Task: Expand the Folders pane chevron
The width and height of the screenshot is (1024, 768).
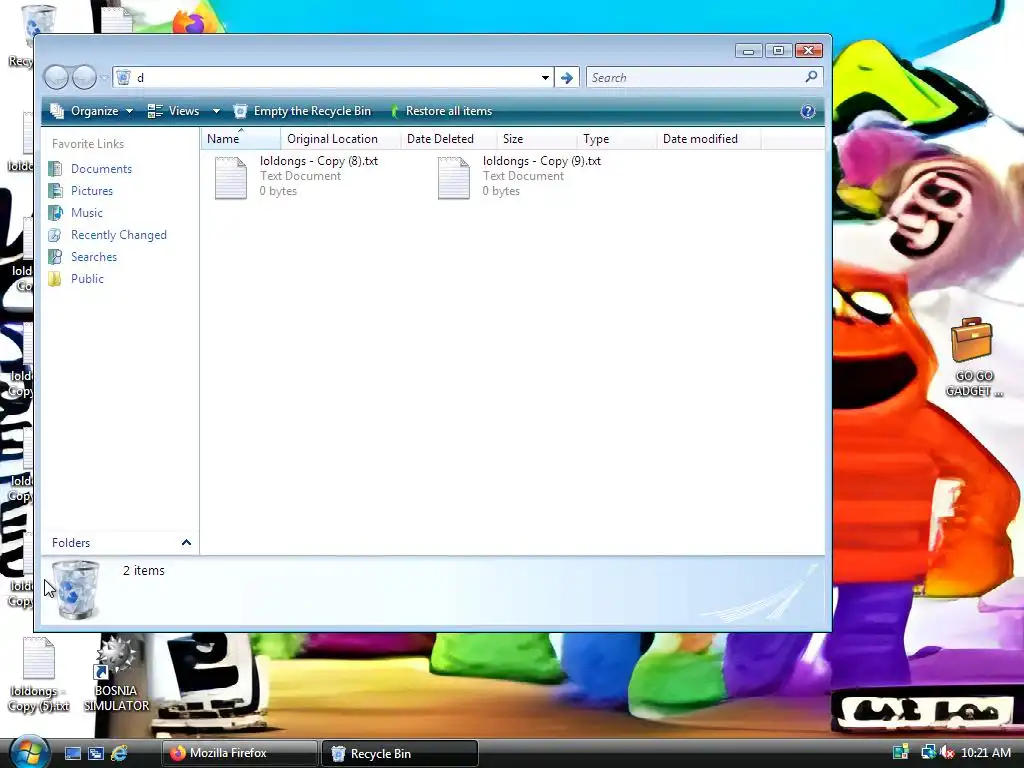Action: click(x=186, y=543)
